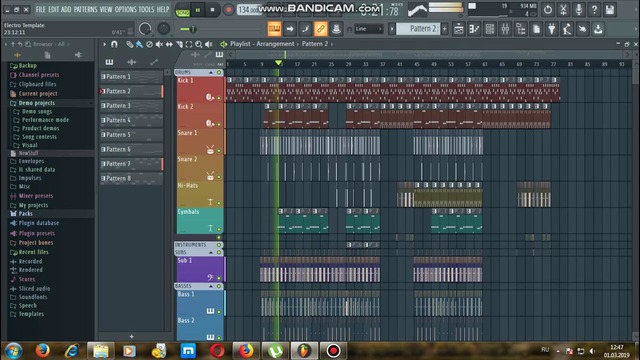Viewport: 640px width, 360px height.
Task: Pause the song with the Pause button
Action: pos(198,9)
